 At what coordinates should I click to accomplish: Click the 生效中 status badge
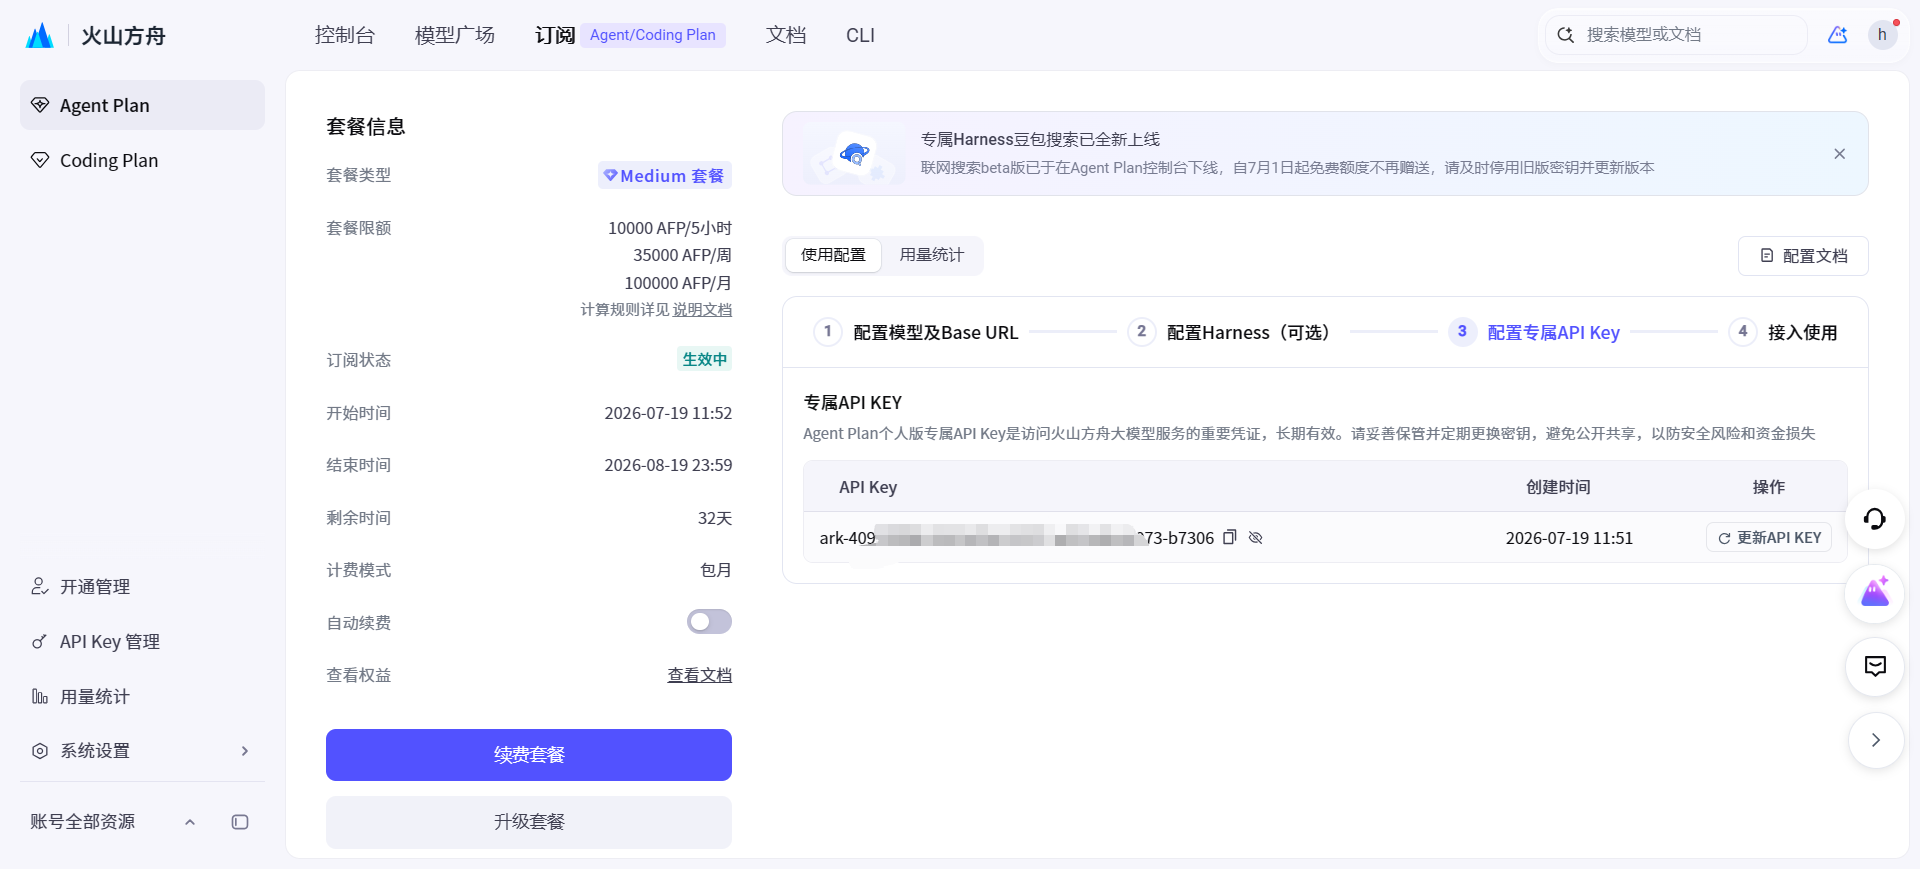[705, 359]
